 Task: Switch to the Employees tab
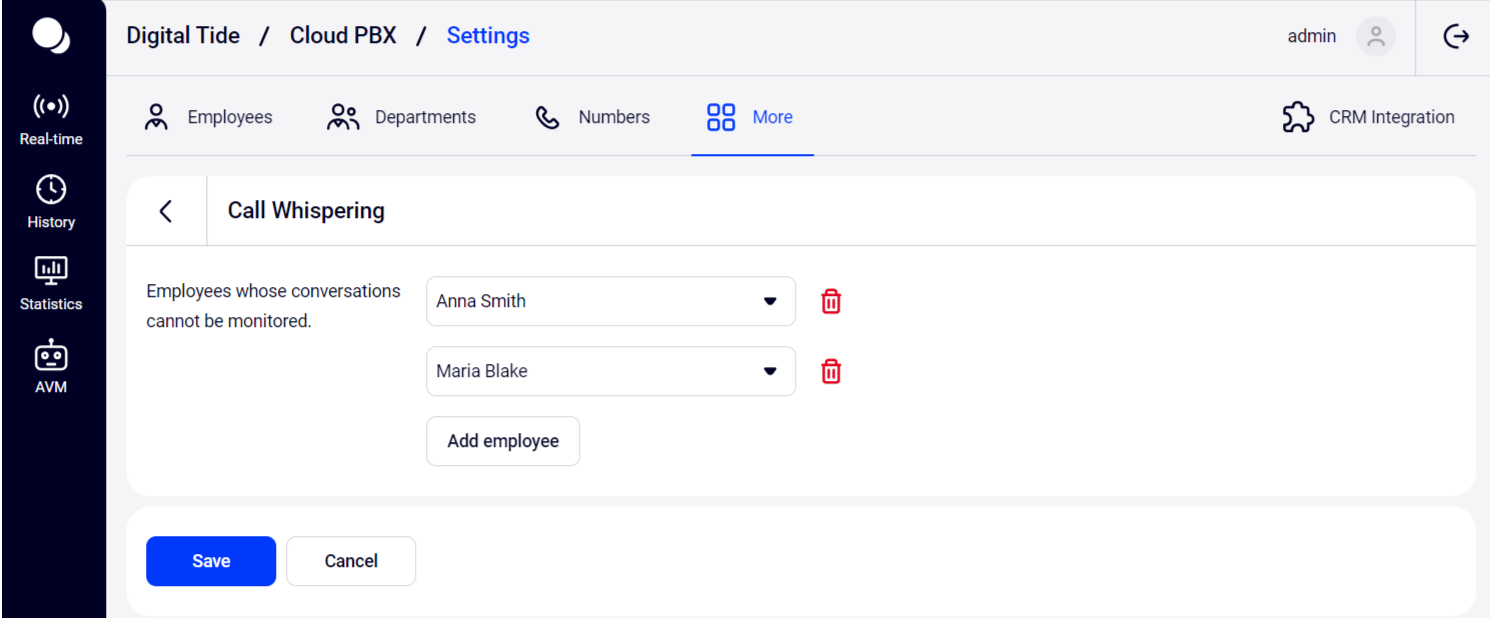[x=208, y=117]
